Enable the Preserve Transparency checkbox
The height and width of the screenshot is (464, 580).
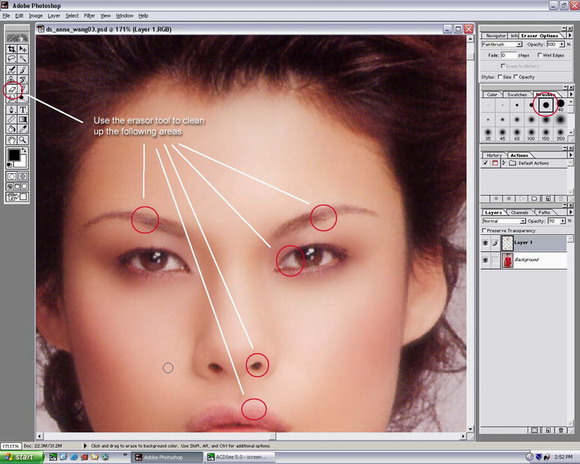tap(484, 231)
